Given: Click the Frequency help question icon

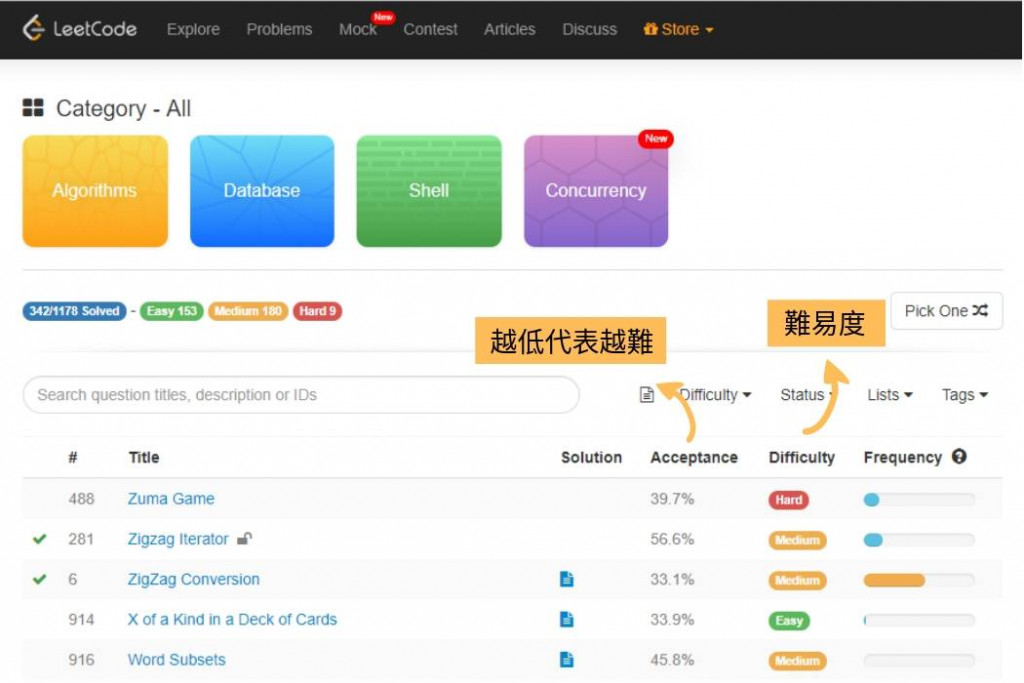Looking at the screenshot, I should click(959, 456).
